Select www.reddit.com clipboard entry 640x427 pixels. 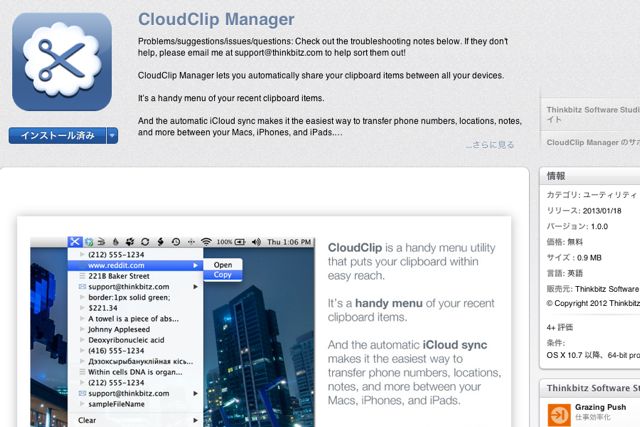pos(136,265)
